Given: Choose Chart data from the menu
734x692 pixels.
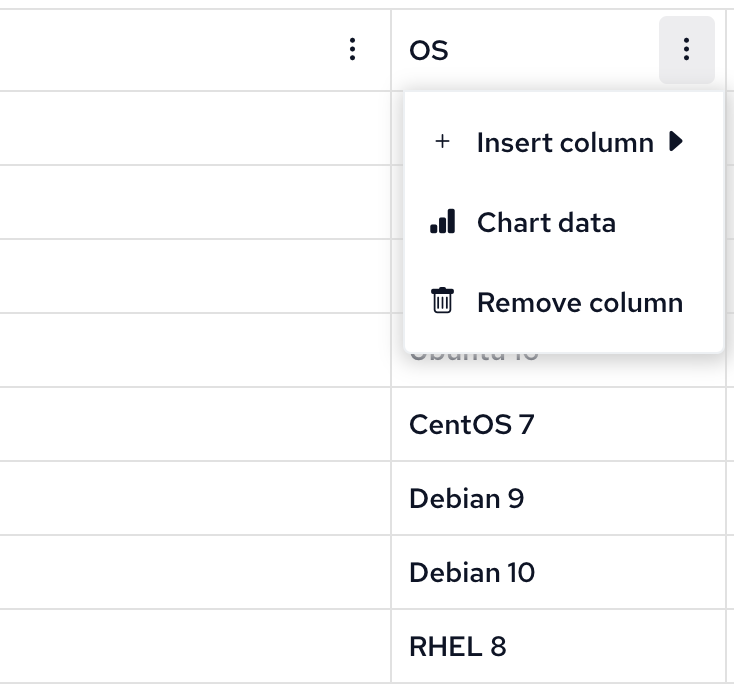Looking at the screenshot, I should (564, 222).
